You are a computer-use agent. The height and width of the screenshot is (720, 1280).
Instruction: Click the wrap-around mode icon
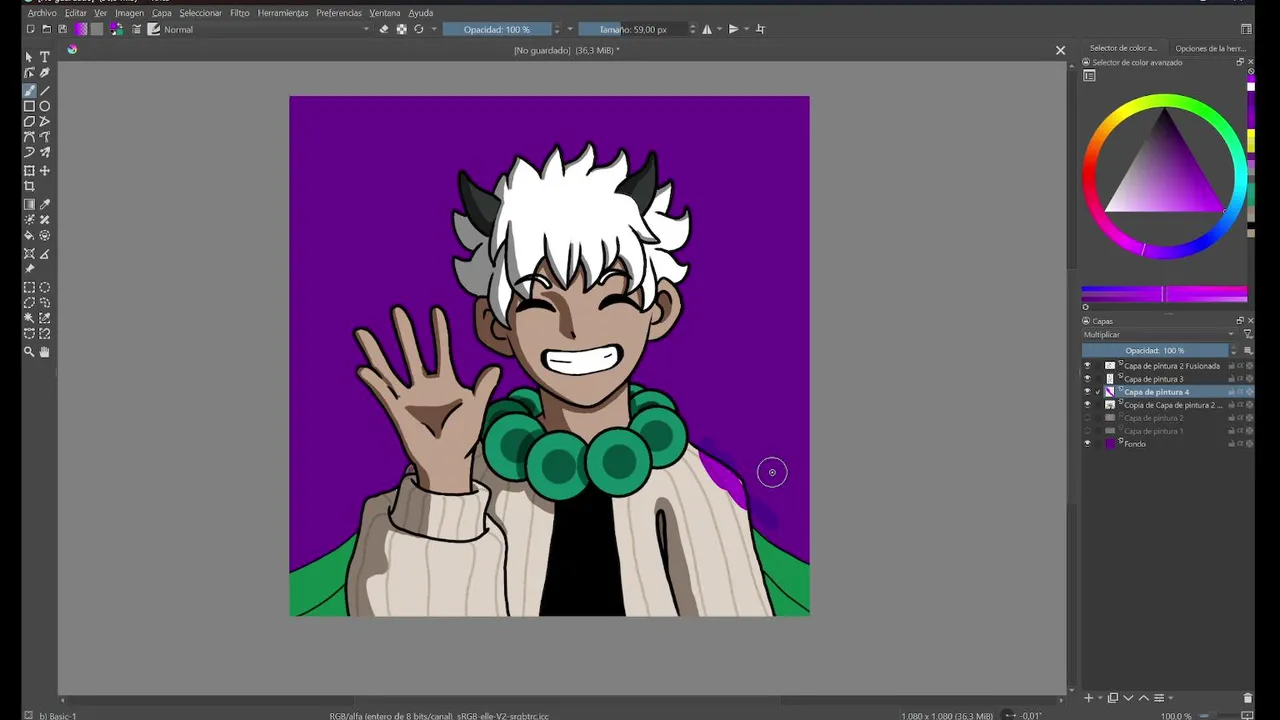760,29
